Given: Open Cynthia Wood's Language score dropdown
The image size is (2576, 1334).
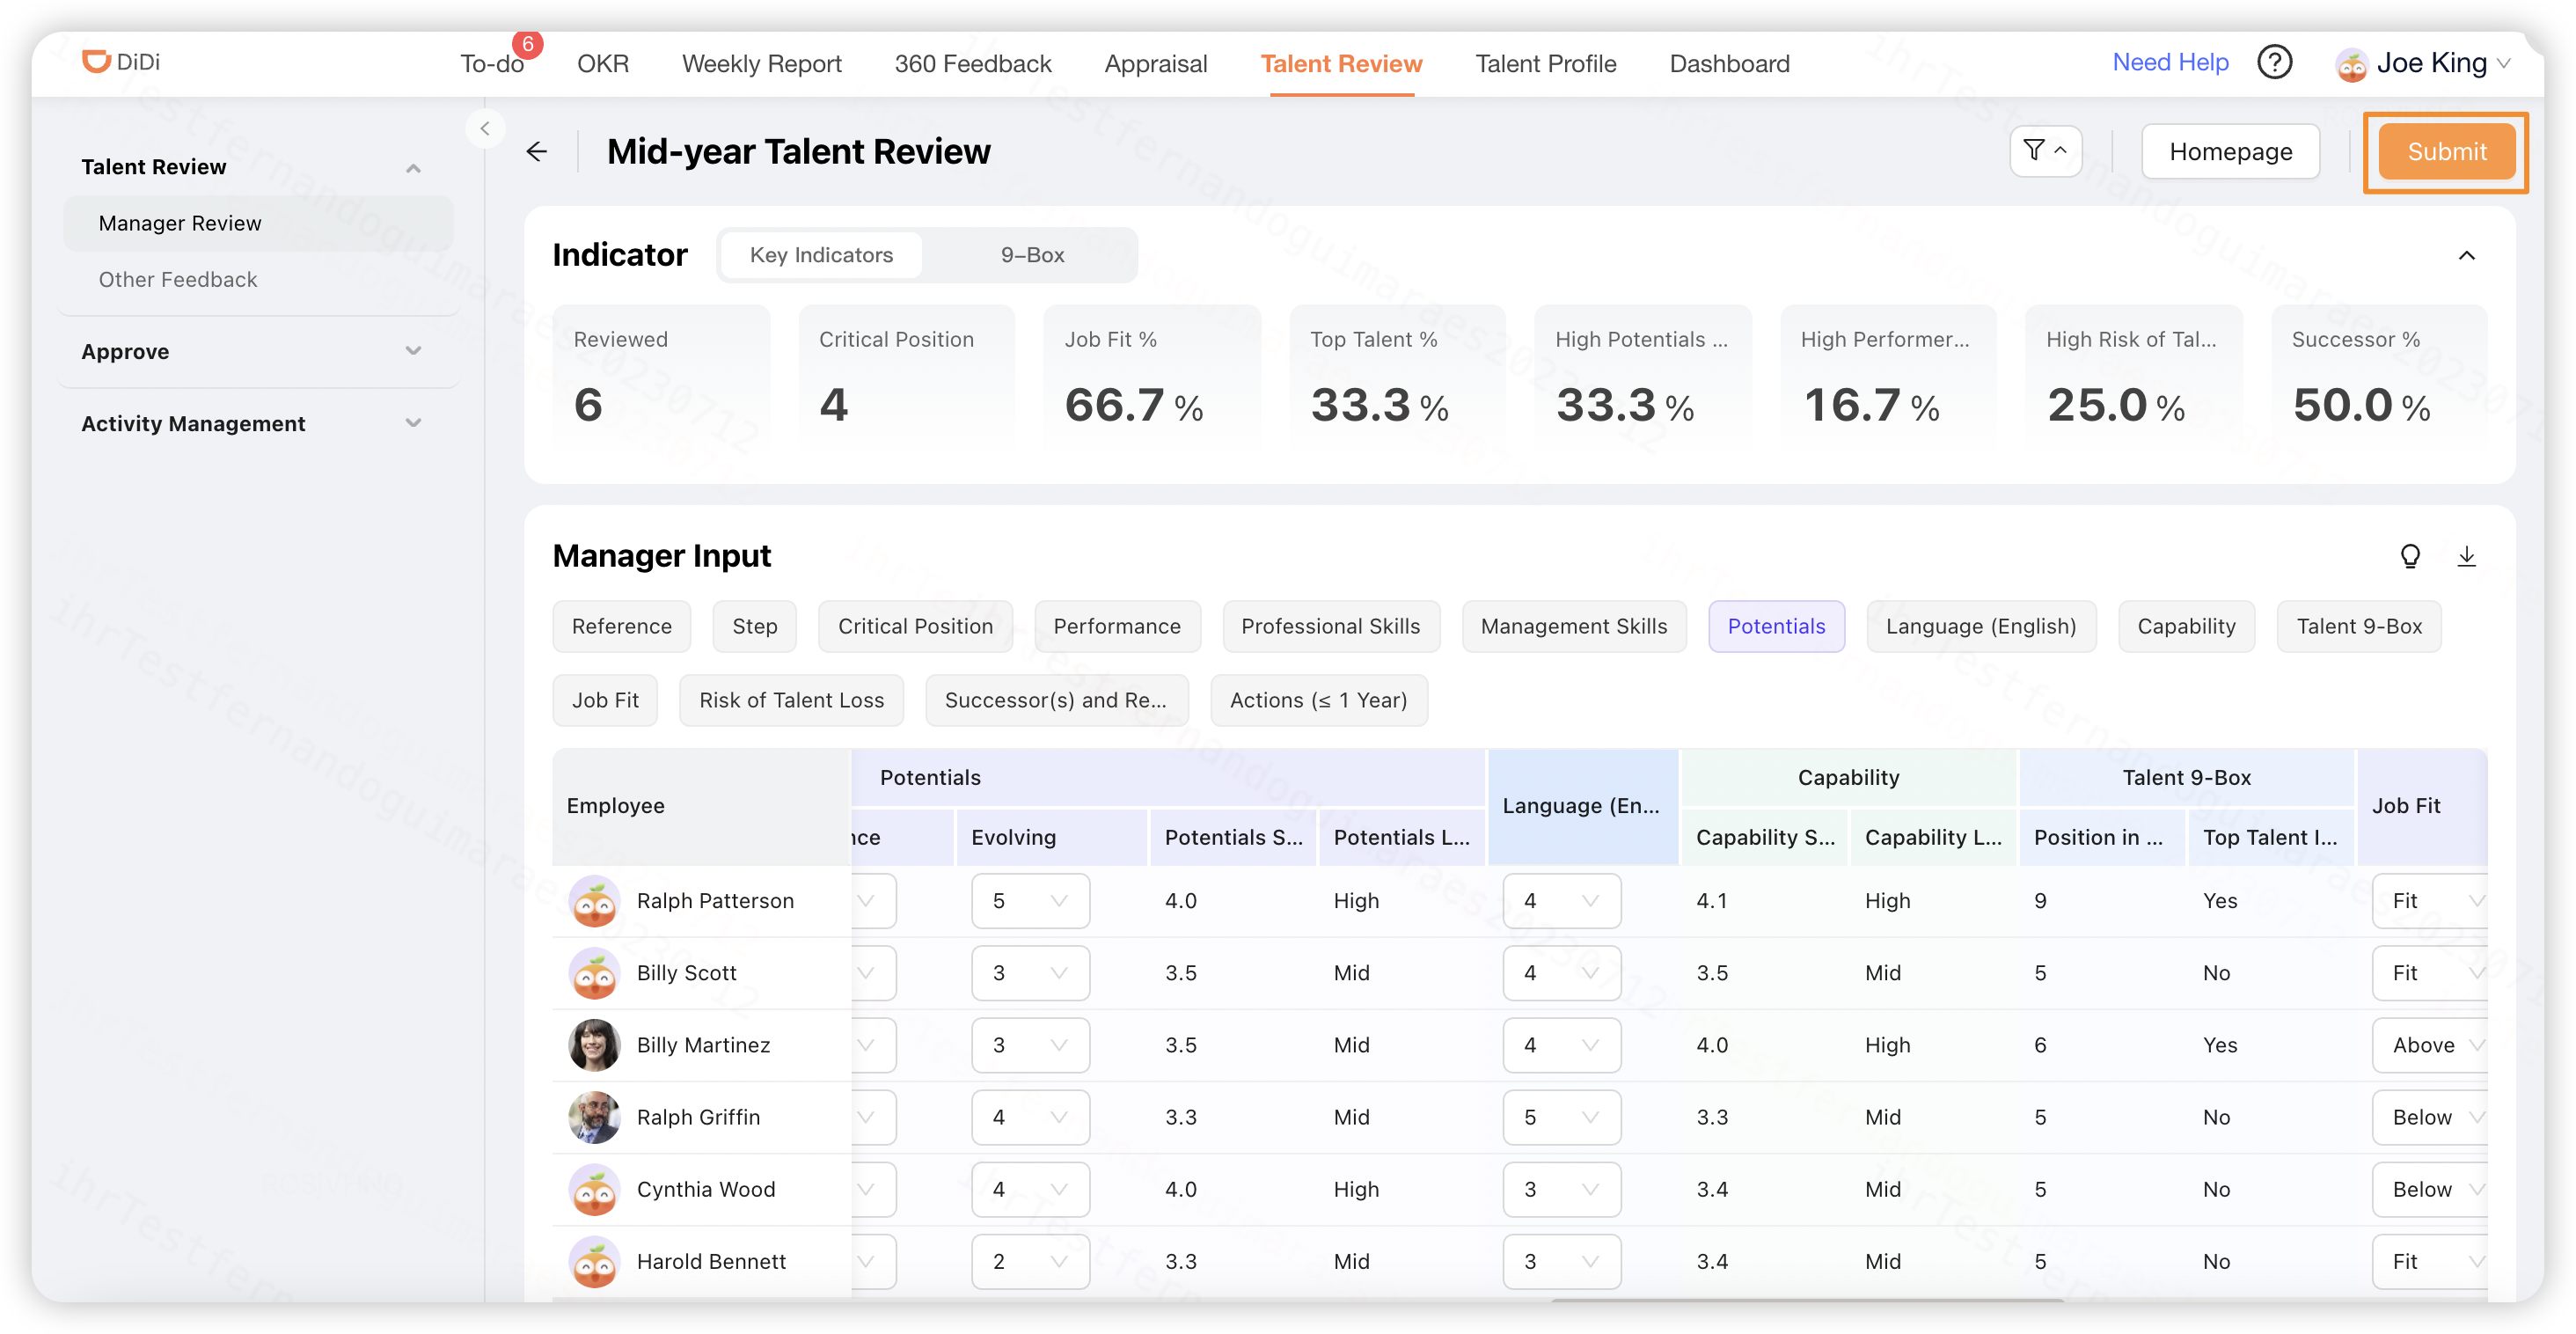Looking at the screenshot, I should pyautogui.click(x=1561, y=1189).
